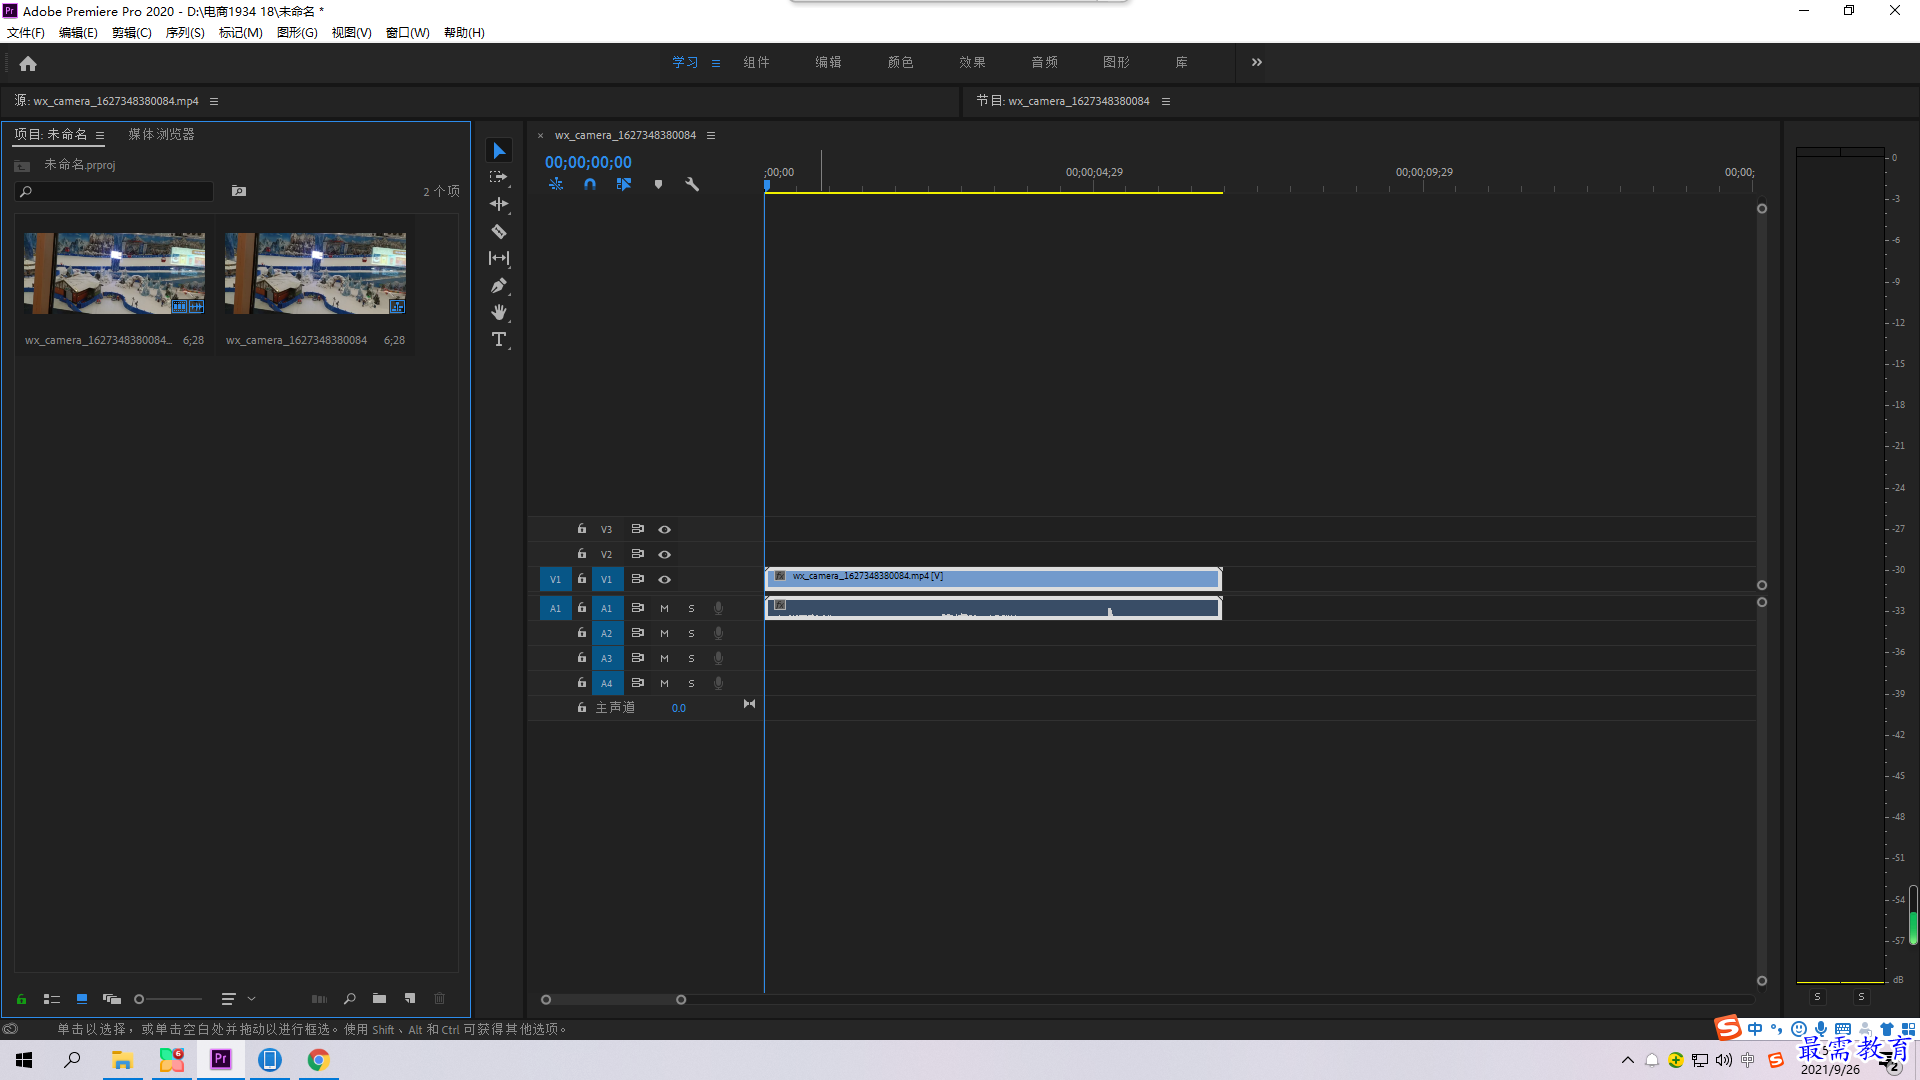Select the Razor tool
The width and height of the screenshot is (1920, 1080).
coord(499,231)
